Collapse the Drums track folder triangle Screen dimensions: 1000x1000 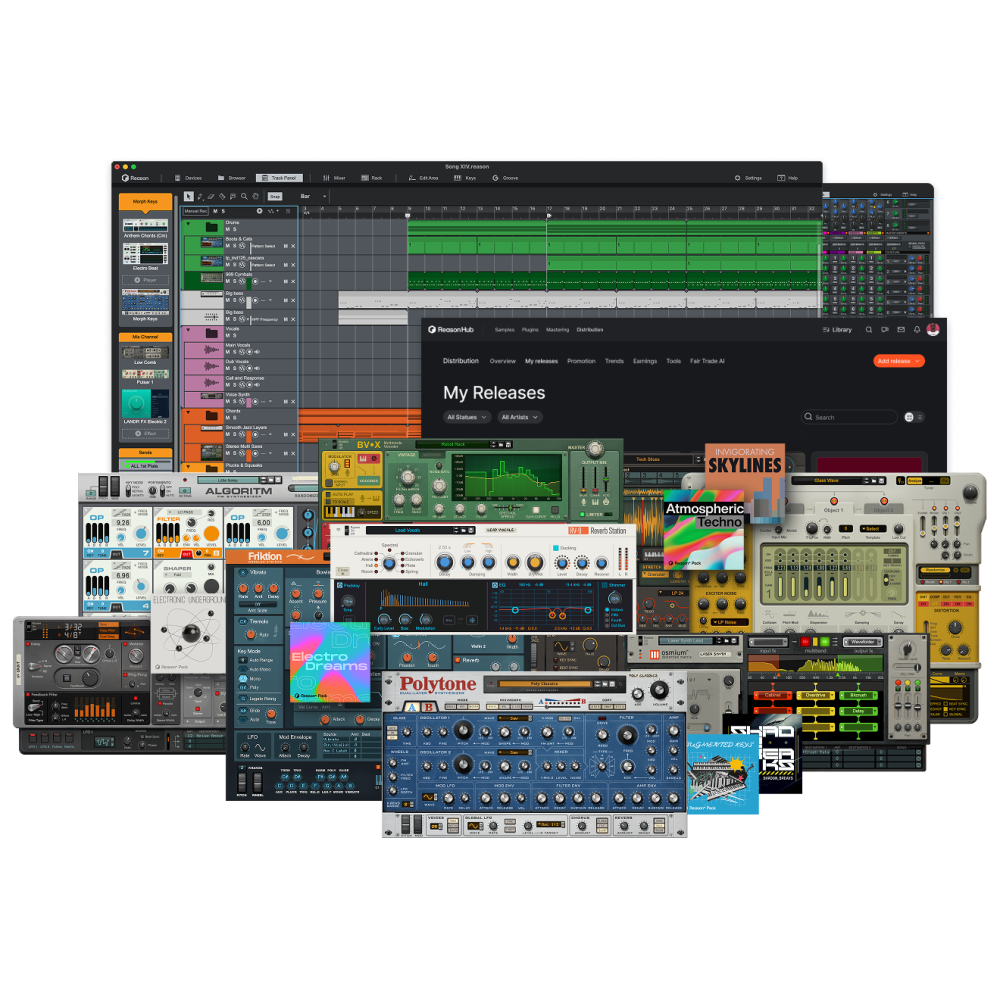coord(188,224)
